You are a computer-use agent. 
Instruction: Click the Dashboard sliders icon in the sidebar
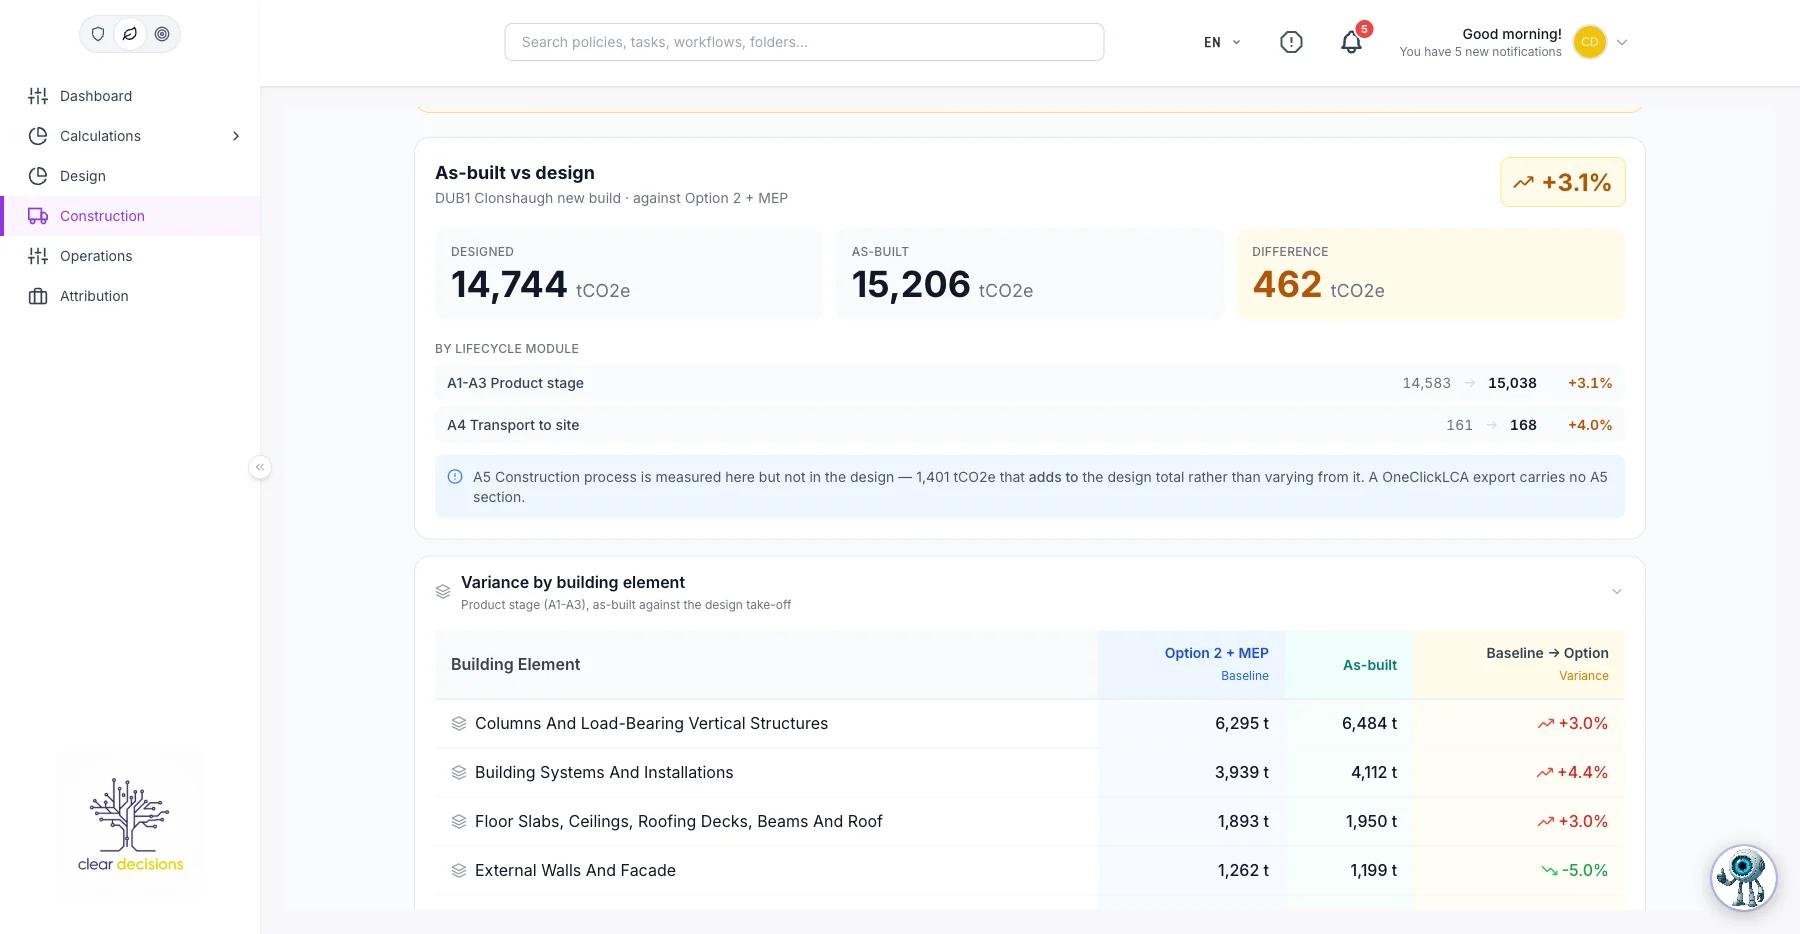coord(38,96)
